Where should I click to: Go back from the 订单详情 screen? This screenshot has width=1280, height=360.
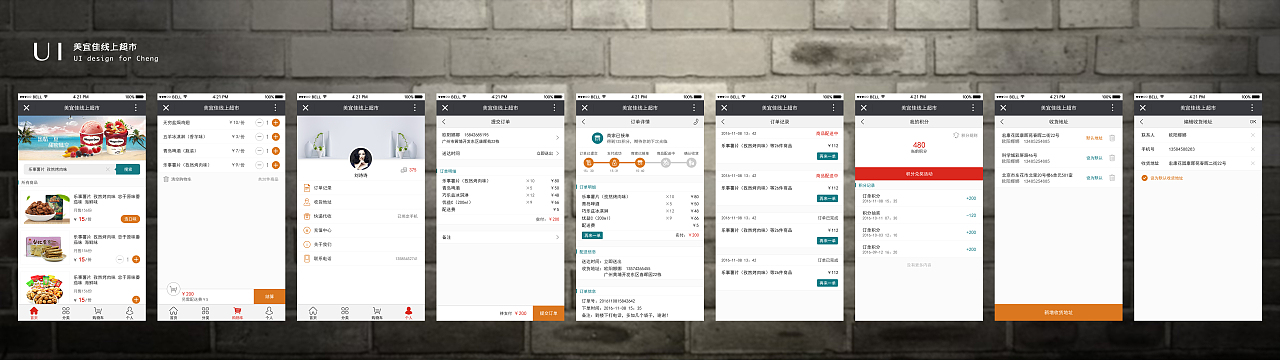(x=583, y=121)
